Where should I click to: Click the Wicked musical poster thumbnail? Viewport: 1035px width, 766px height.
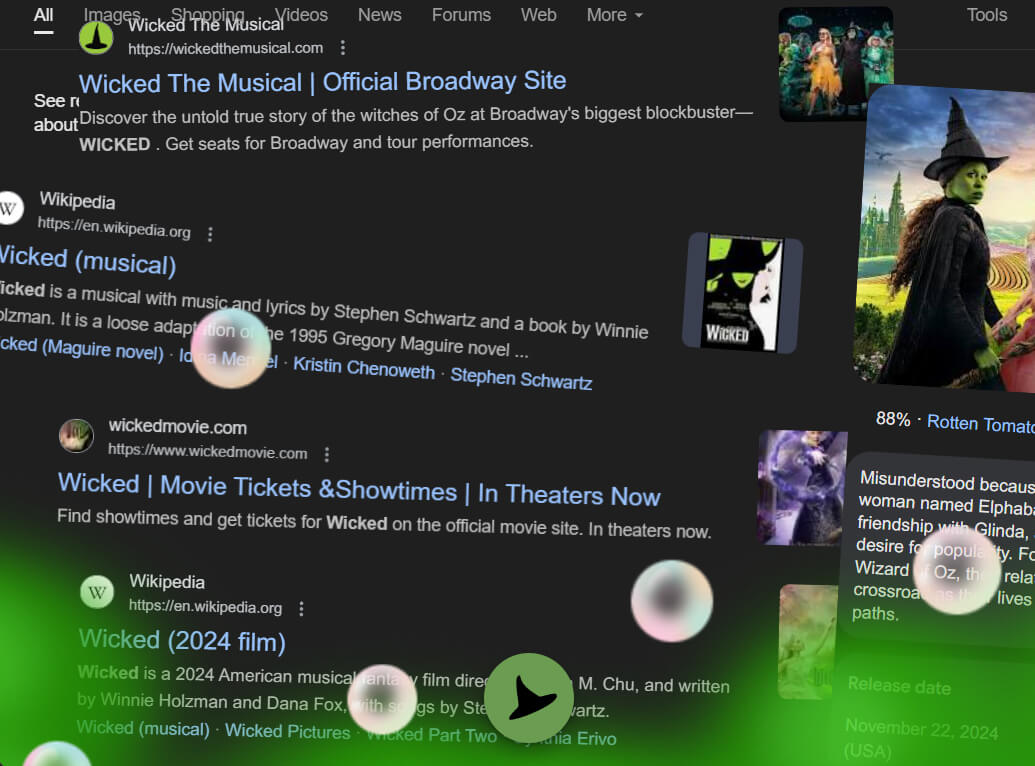click(x=740, y=291)
